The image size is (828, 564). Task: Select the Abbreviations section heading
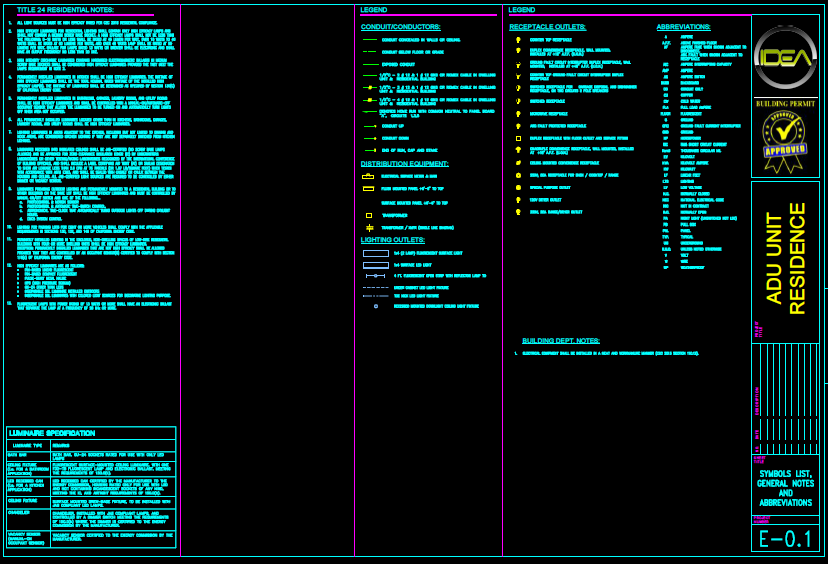point(684,27)
